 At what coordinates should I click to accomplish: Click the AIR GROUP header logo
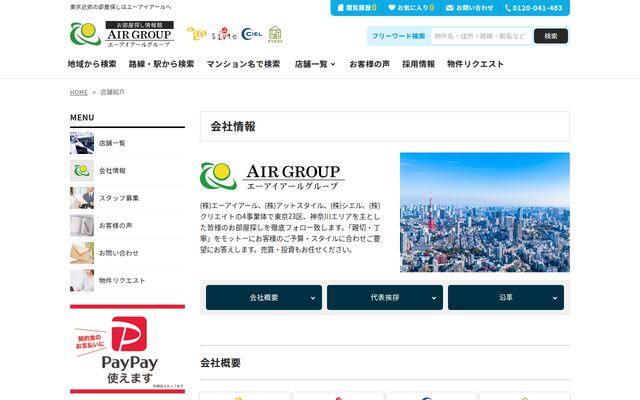(x=122, y=34)
